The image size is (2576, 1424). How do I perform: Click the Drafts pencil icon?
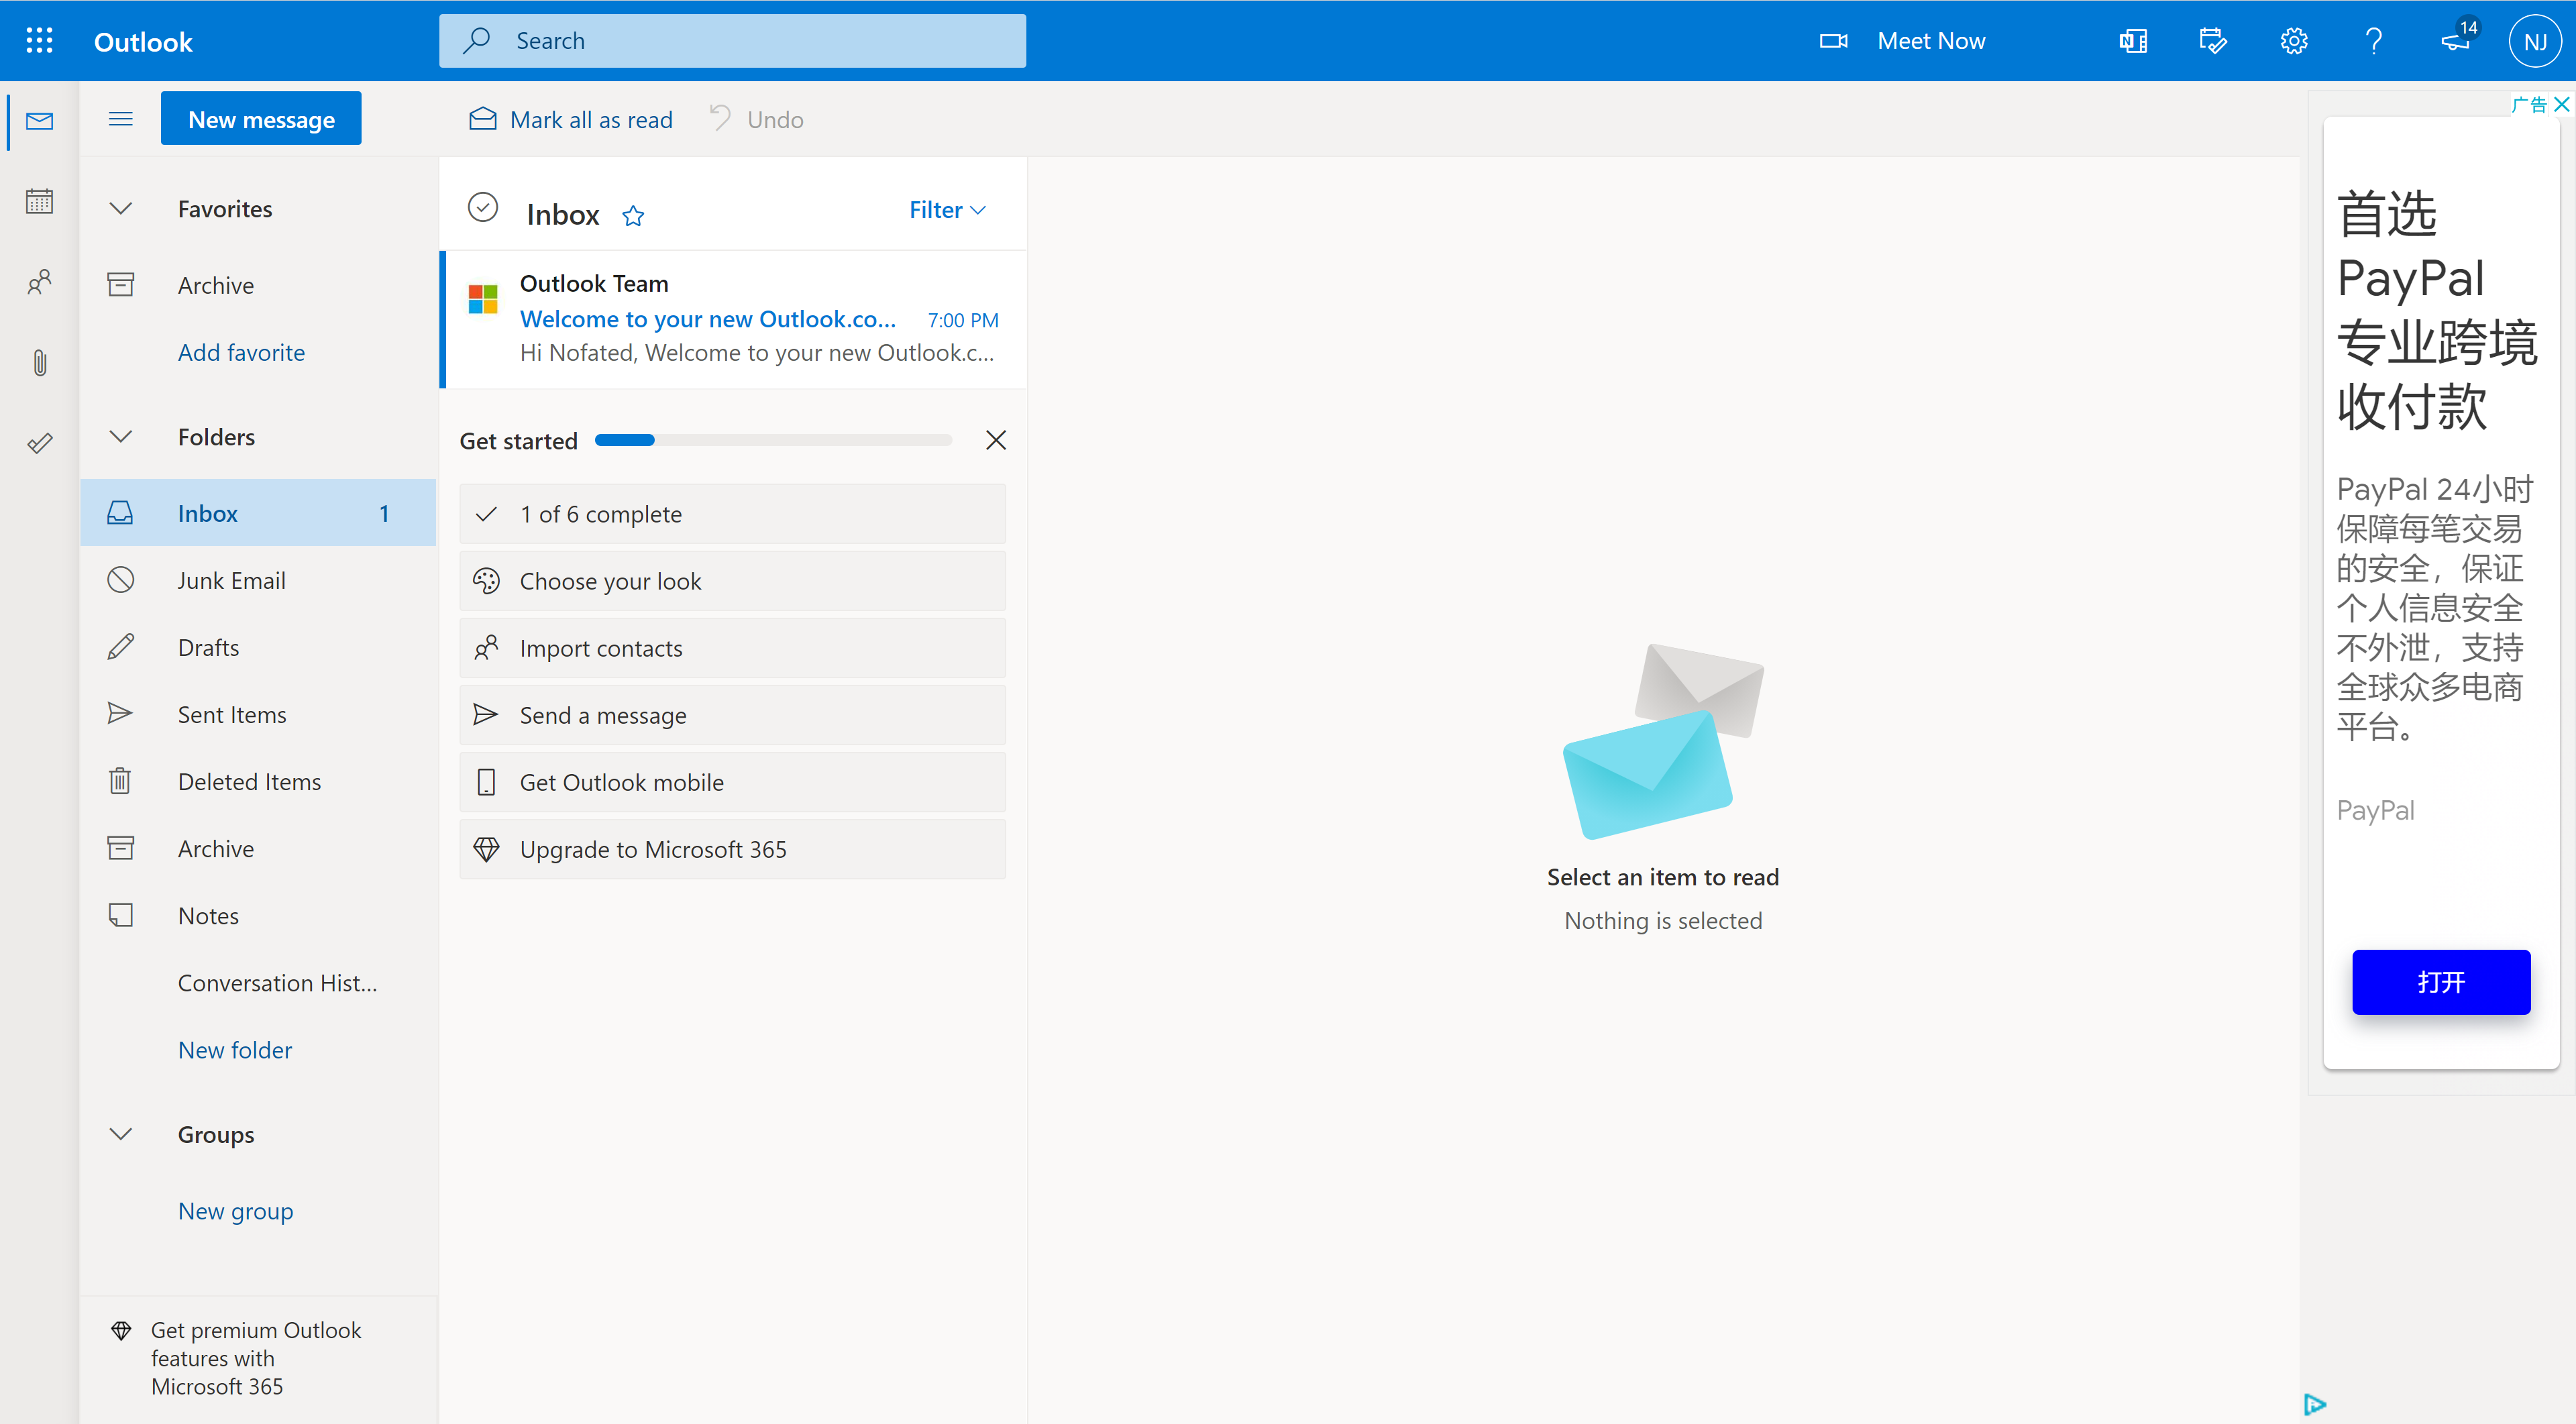coord(120,647)
